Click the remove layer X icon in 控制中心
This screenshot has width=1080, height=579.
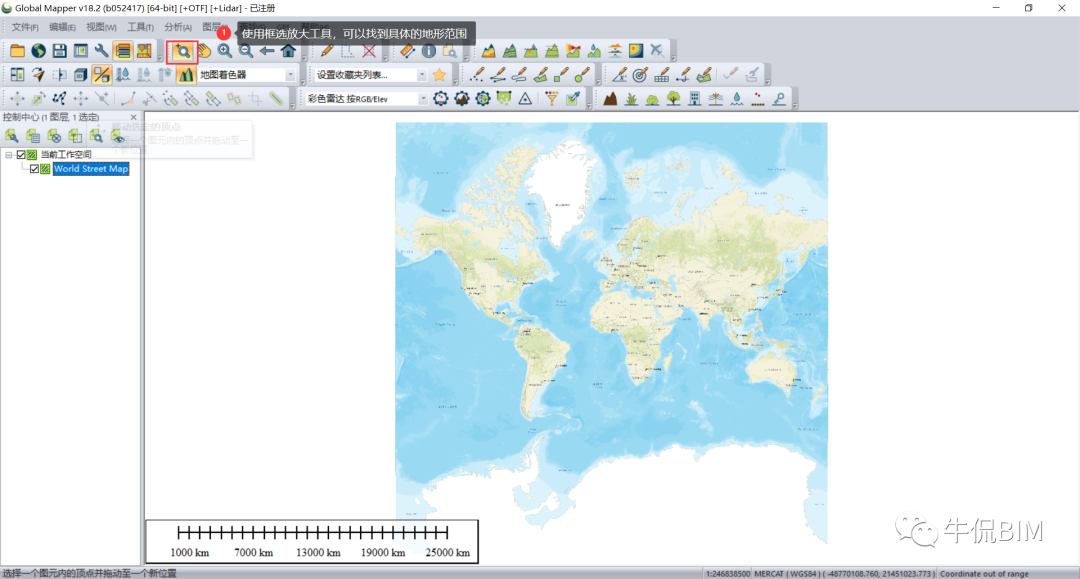pos(54,136)
